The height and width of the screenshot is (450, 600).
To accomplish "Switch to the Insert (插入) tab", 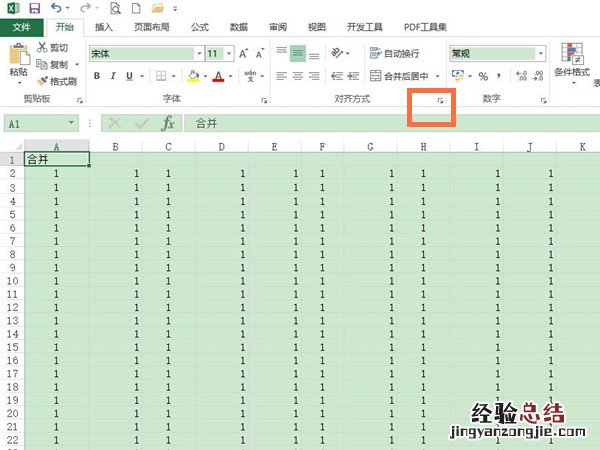I will (x=104, y=27).
